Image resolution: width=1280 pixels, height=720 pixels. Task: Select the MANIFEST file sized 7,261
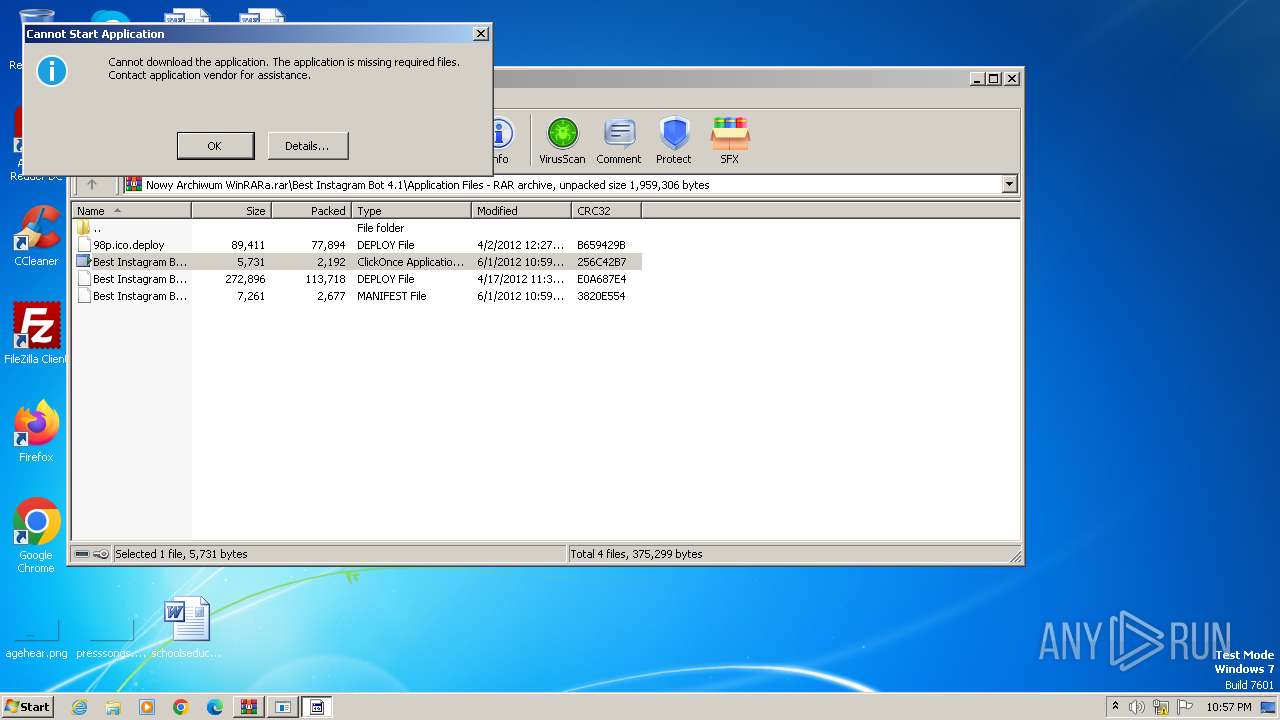[x=357, y=296]
